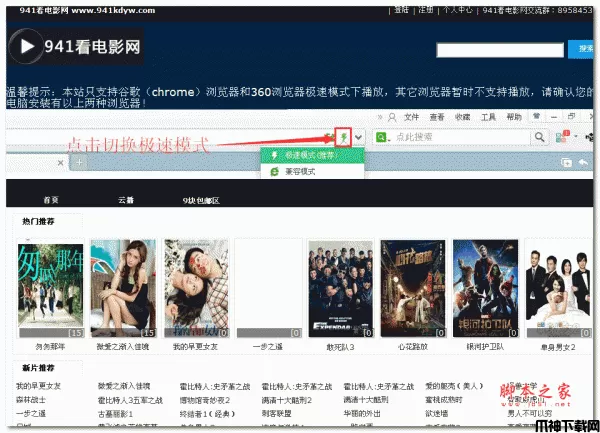600x433 pixels.
Task: Expand the » overflow chevron in menu bar
Action: tap(380, 117)
